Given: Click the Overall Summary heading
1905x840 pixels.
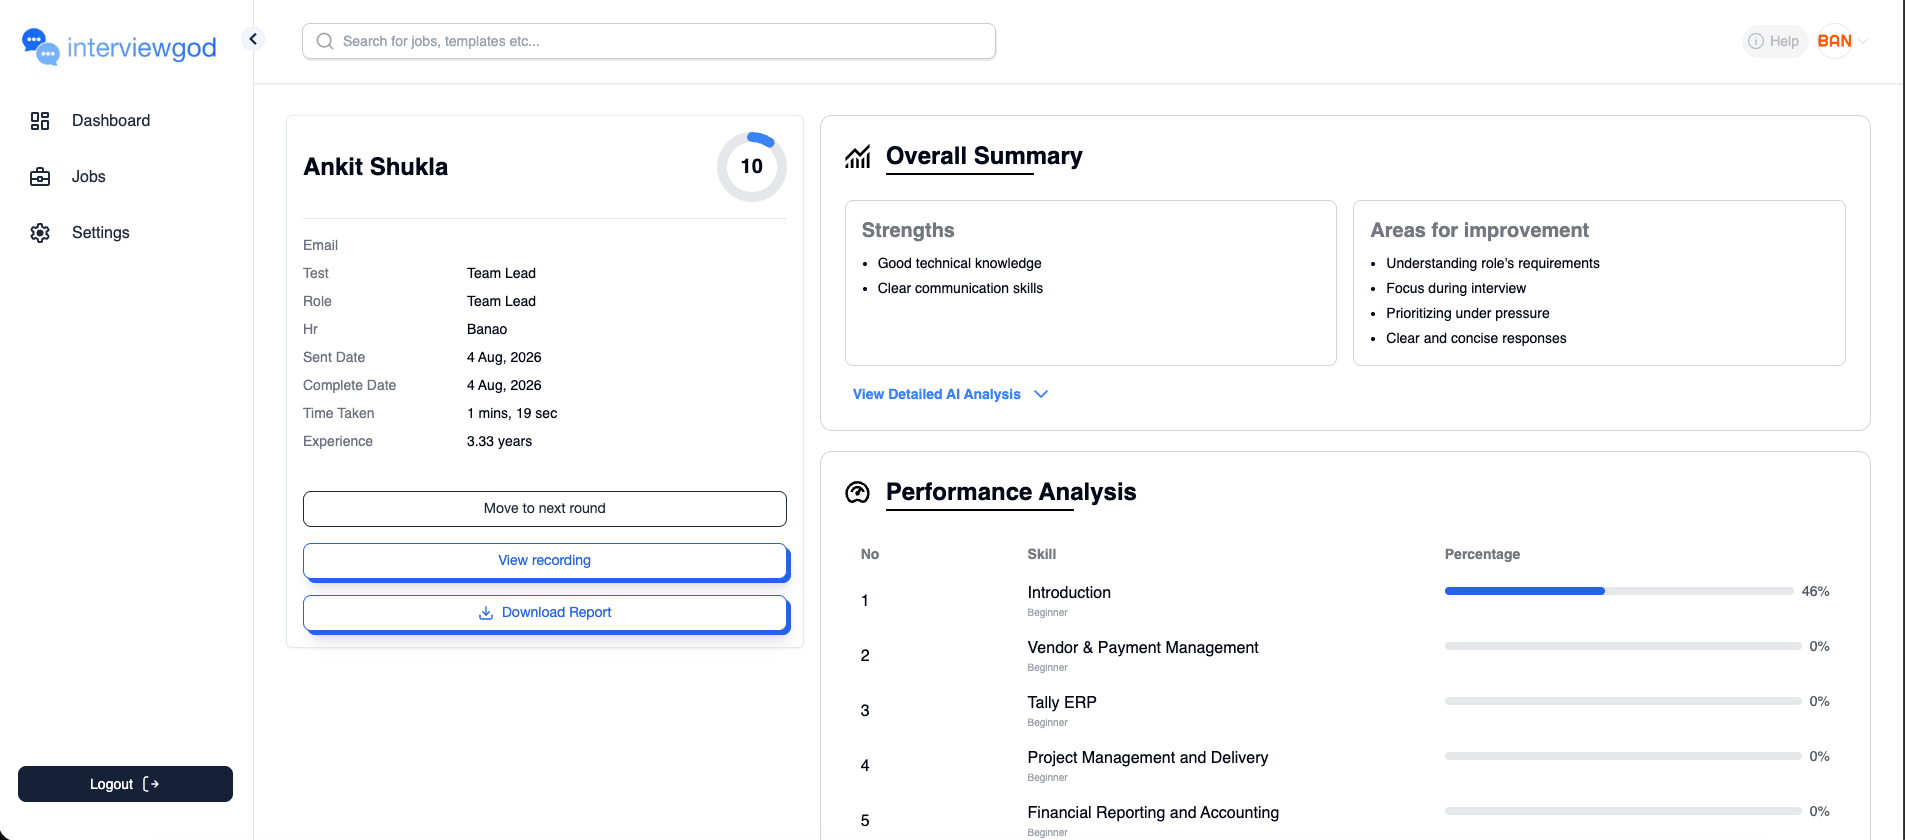Looking at the screenshot, I should [x=984, y=156].
